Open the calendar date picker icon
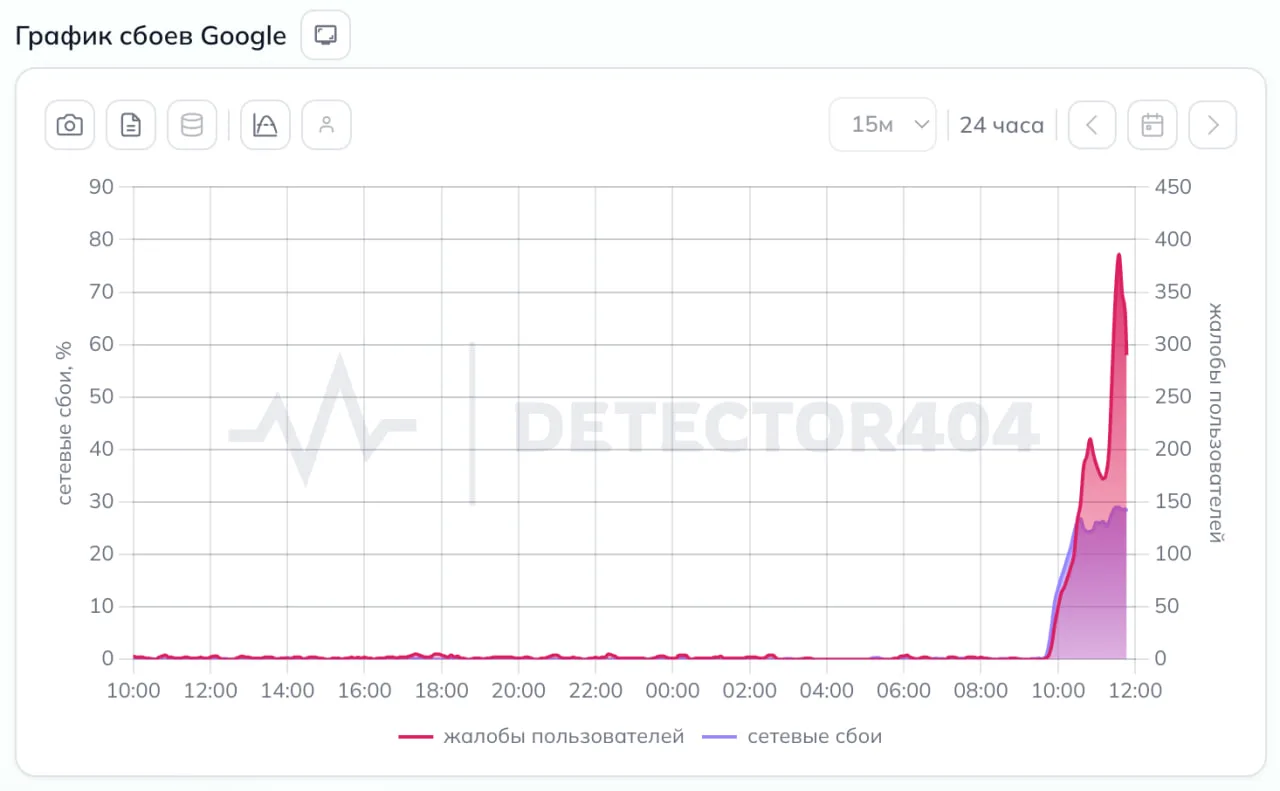Image resolution: width=1280 pixels, height=791 pixels. tap(1153, 125)
